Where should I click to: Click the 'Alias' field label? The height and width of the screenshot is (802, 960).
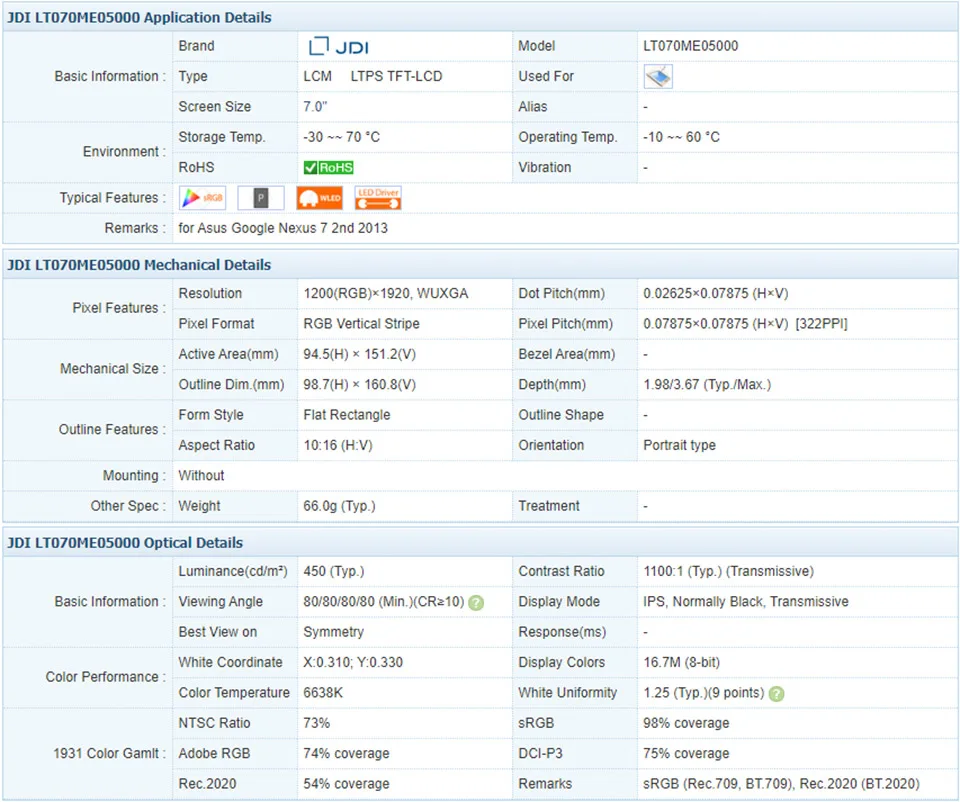click(x=533, y=107)
